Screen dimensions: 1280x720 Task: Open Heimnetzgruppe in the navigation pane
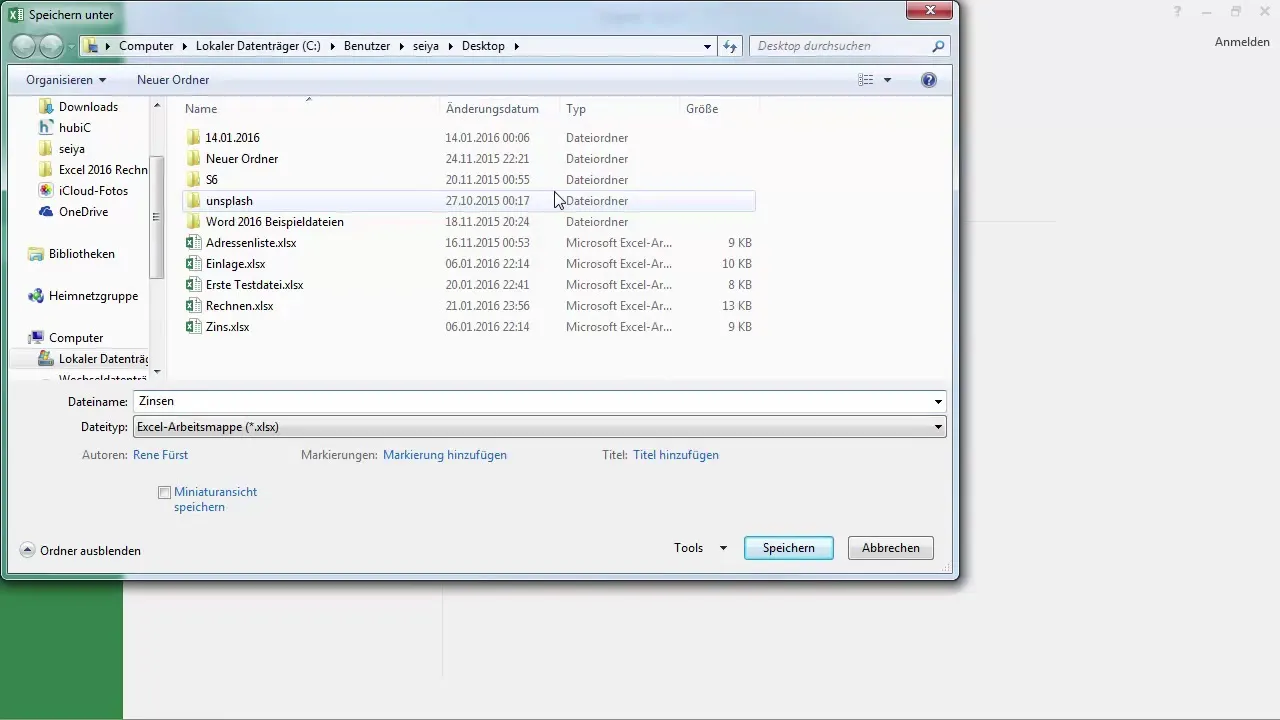pyautogui.click(x=93, y=296)
